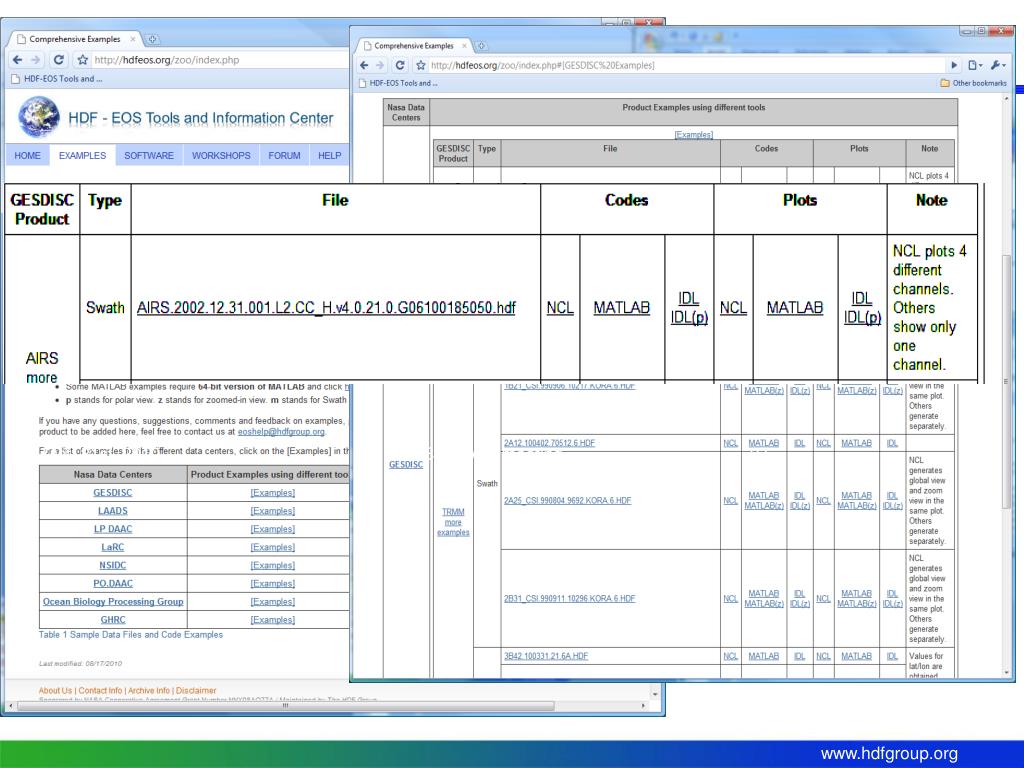
Task: Click the front window's vertical scrollbar thumb
Action: 1006,382
